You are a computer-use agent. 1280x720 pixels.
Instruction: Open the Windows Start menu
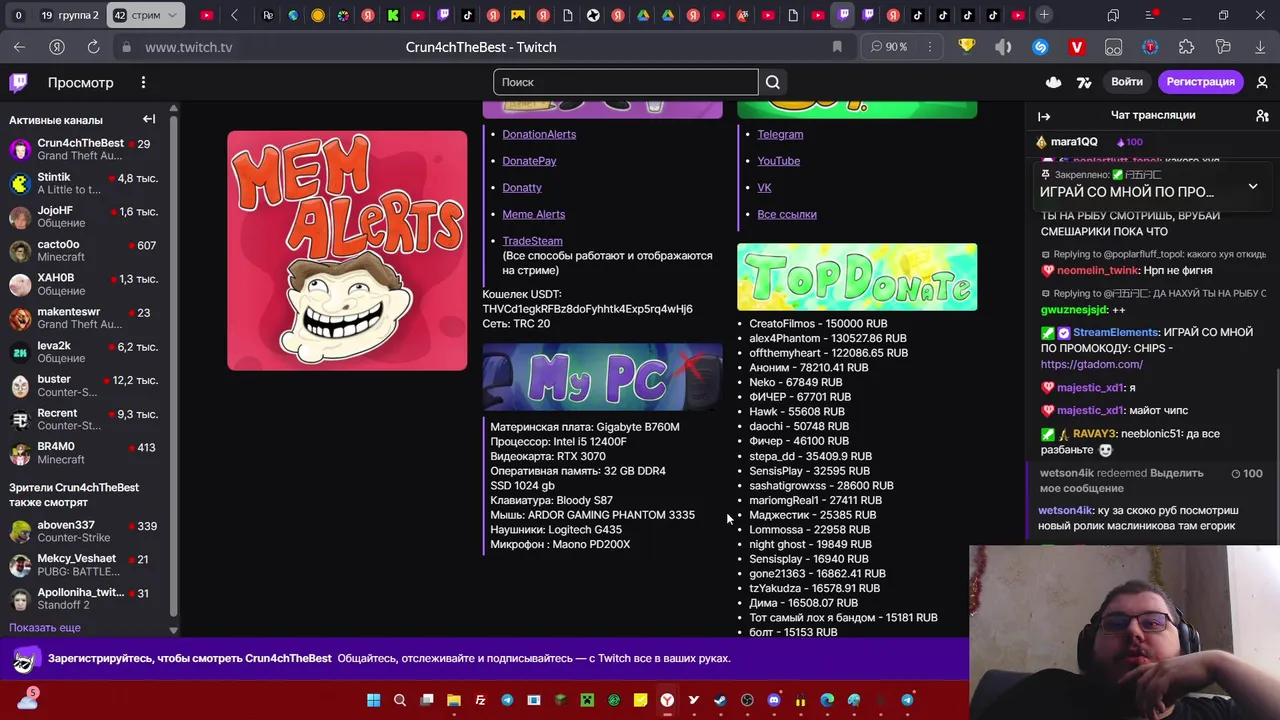(x=373, y=700)
